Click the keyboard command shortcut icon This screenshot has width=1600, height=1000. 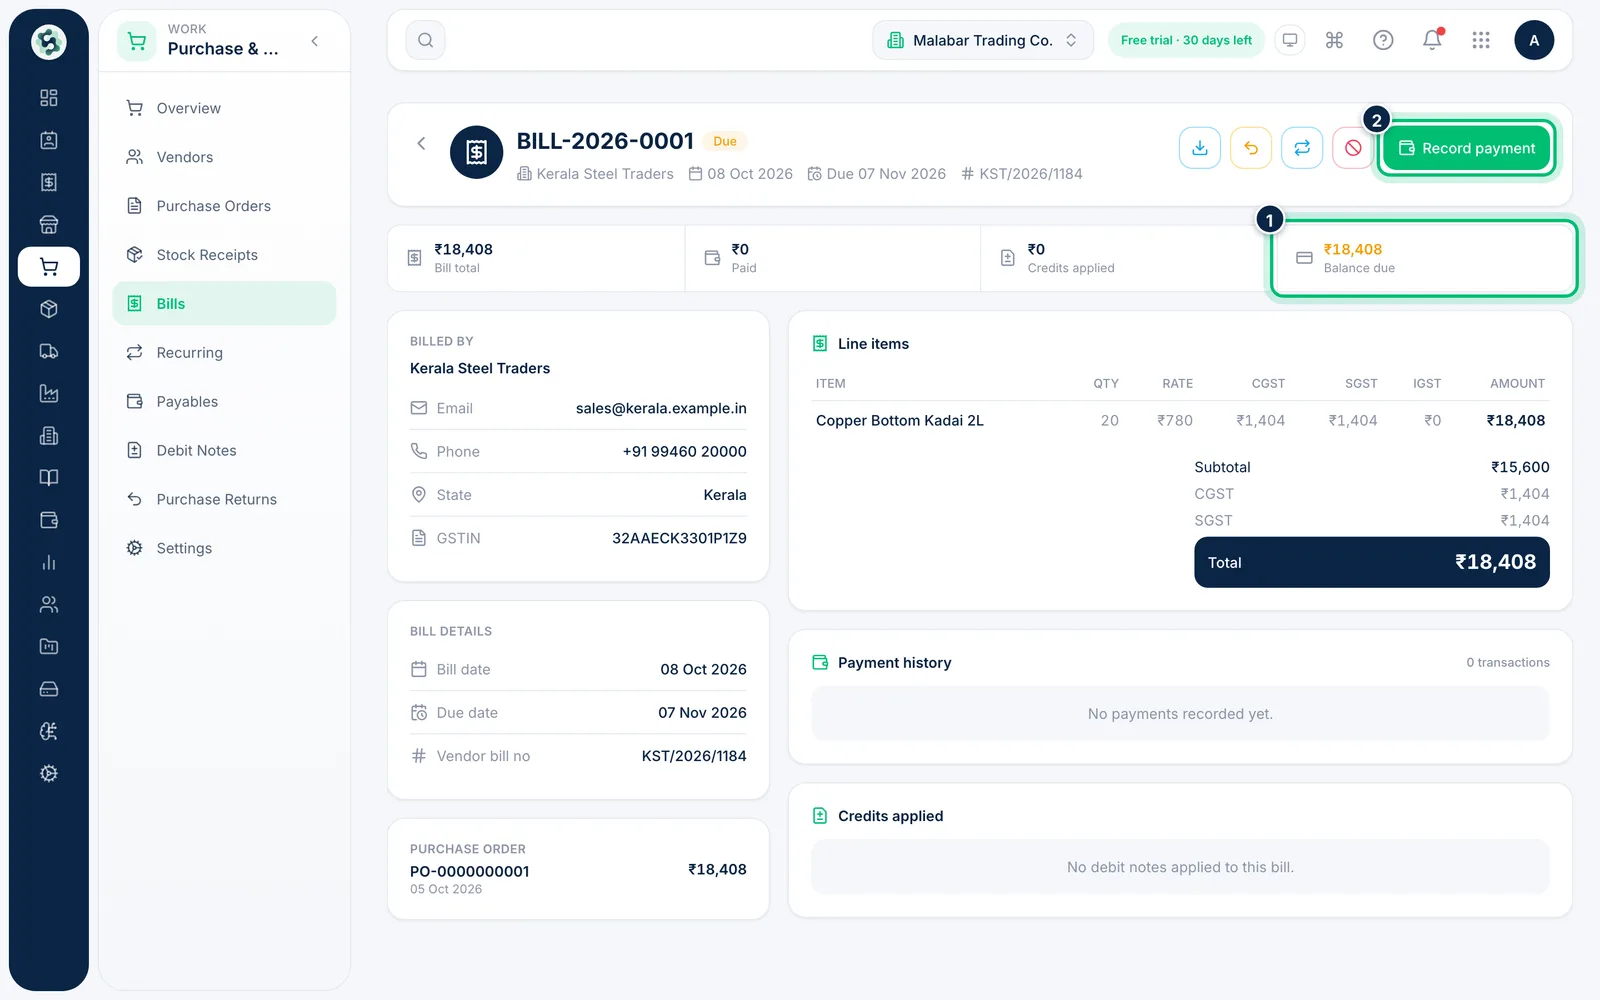tap(1334, 40)
